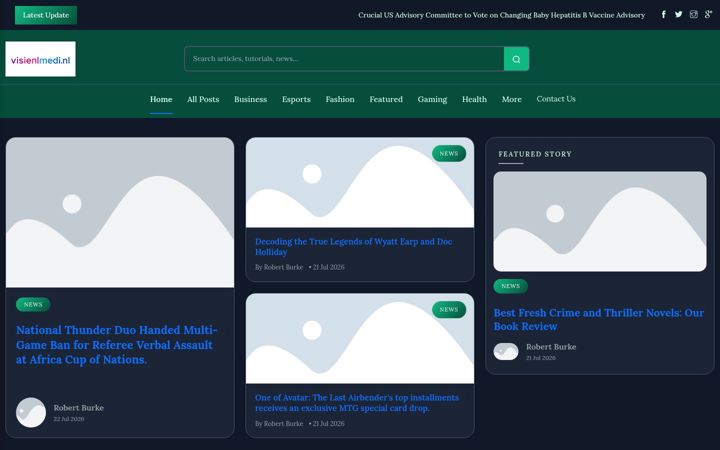
Task: Go to the Home menu item
Action: [x=161, y=99]
